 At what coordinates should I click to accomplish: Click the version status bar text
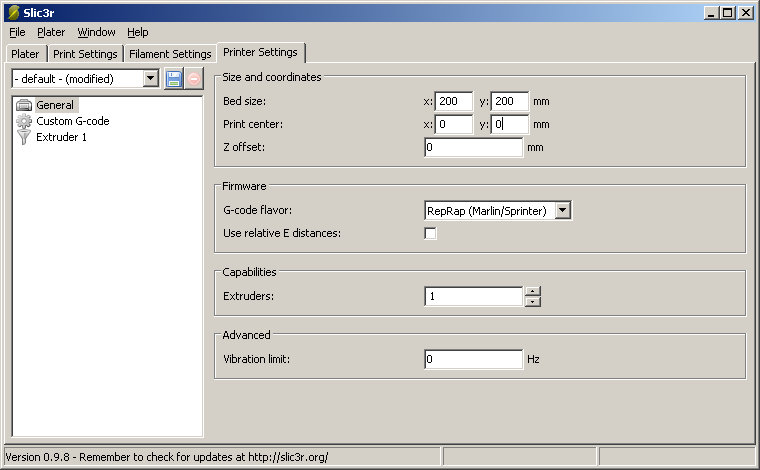(167, 457)
